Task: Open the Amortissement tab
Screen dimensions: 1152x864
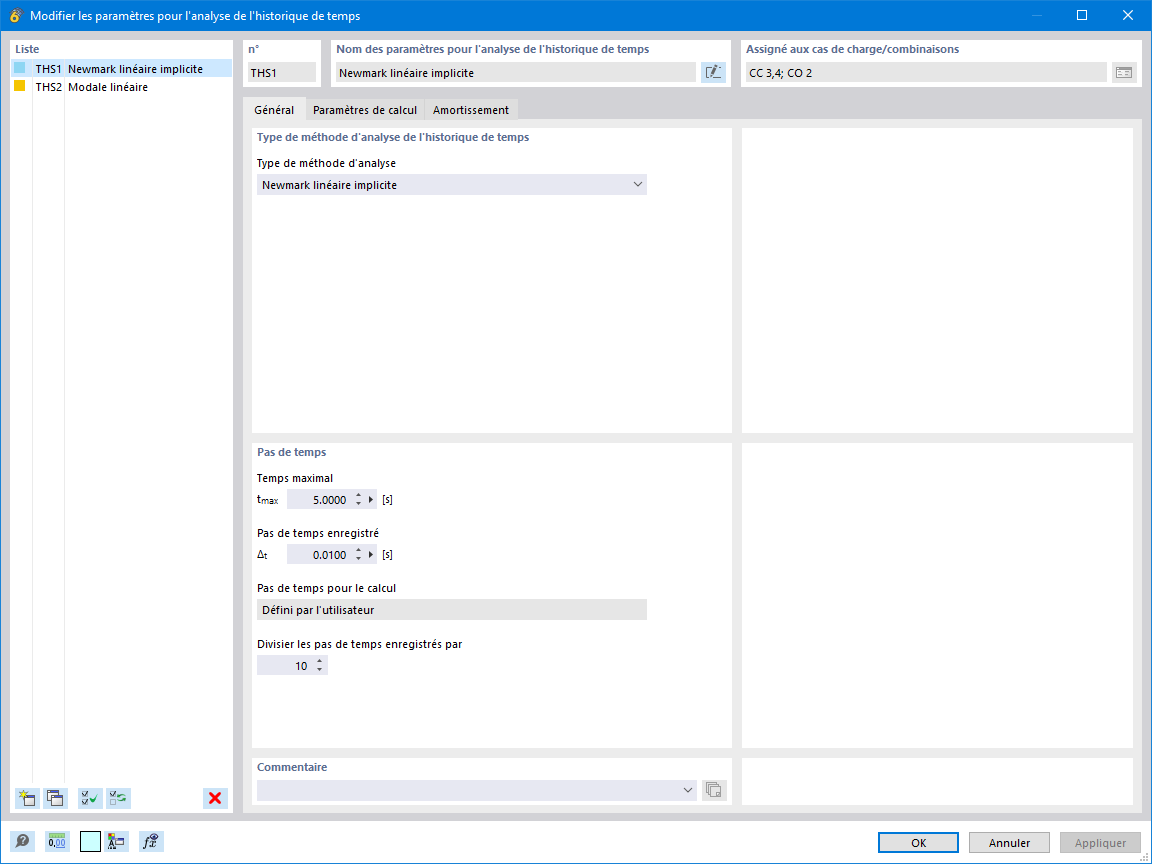Action: (x=471, y=109)
